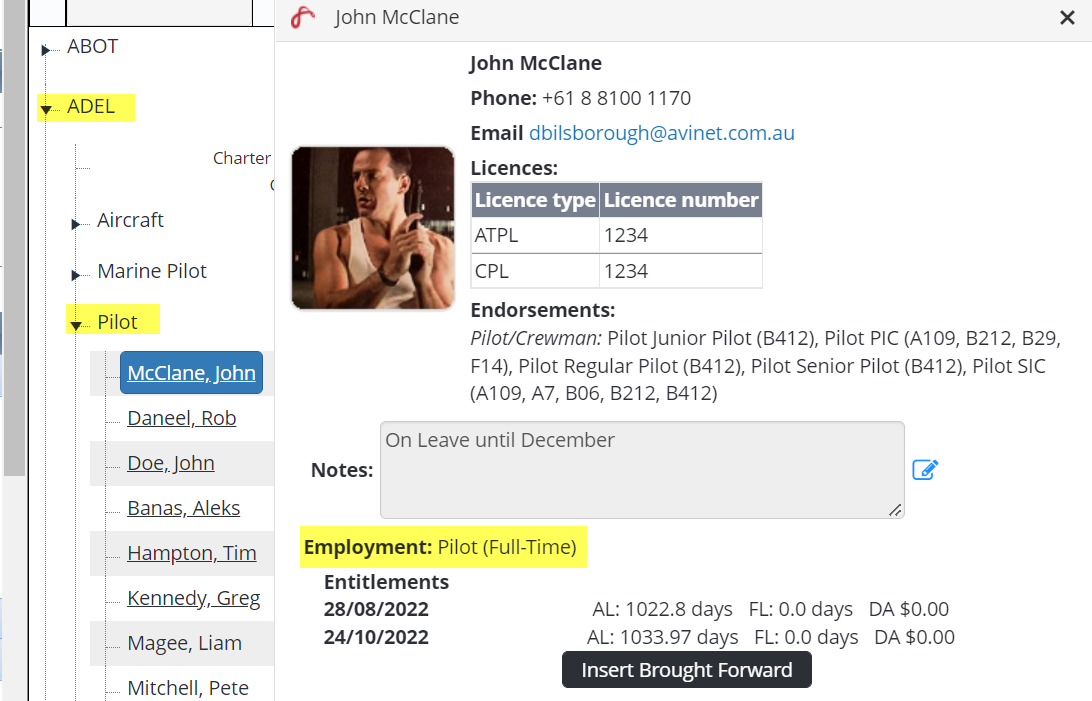Image resolution: width=1092 pixels, height=701 pixels.
Task: Expand the Marine Pilot node
Action: (x=76, y=275)
